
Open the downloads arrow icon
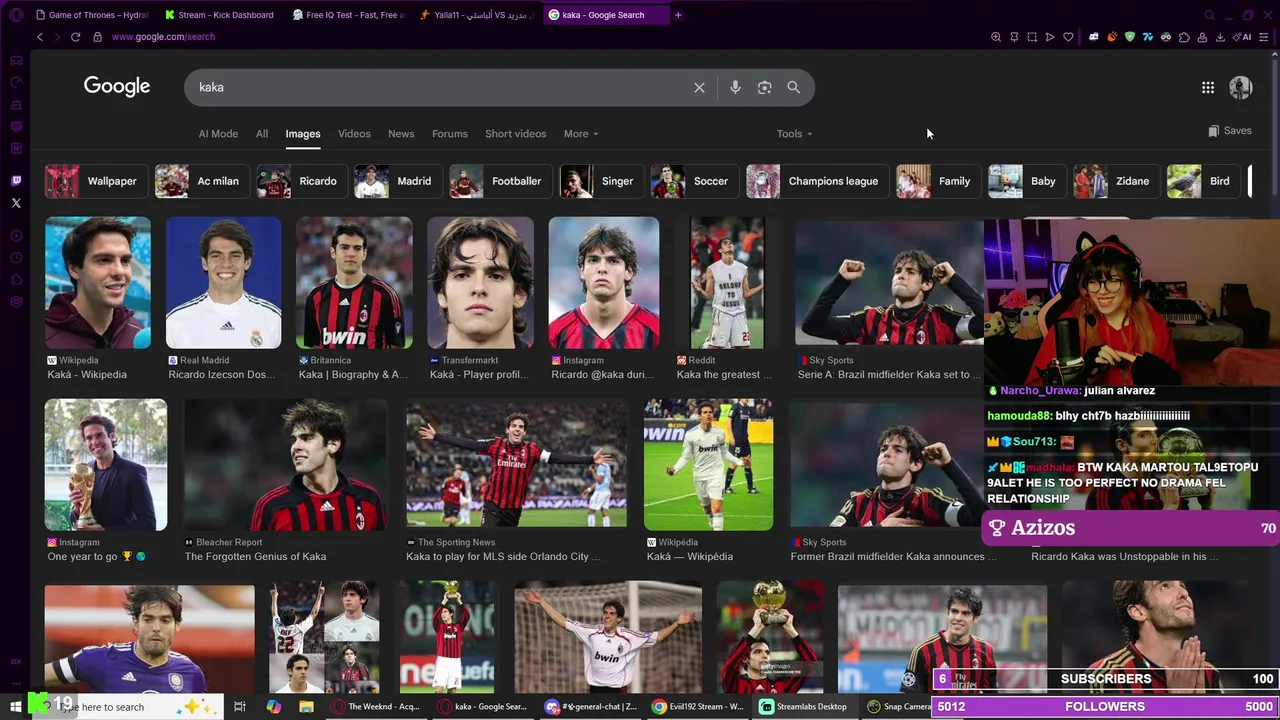pyautogui.click(x=1220, y=37)
